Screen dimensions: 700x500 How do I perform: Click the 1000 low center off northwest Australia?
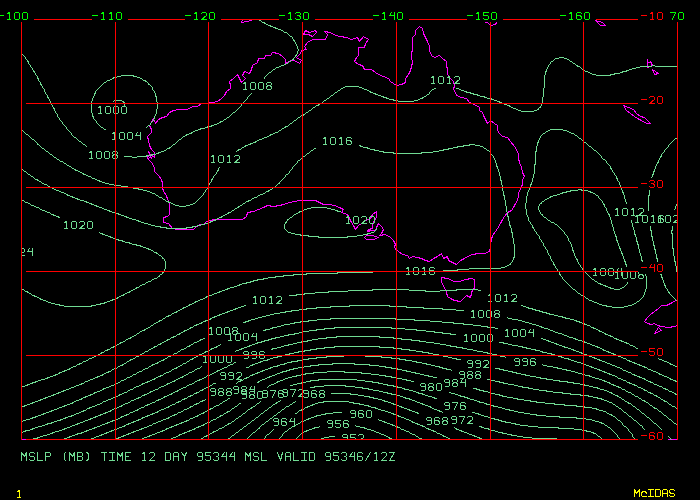click(x=111, y=110)
